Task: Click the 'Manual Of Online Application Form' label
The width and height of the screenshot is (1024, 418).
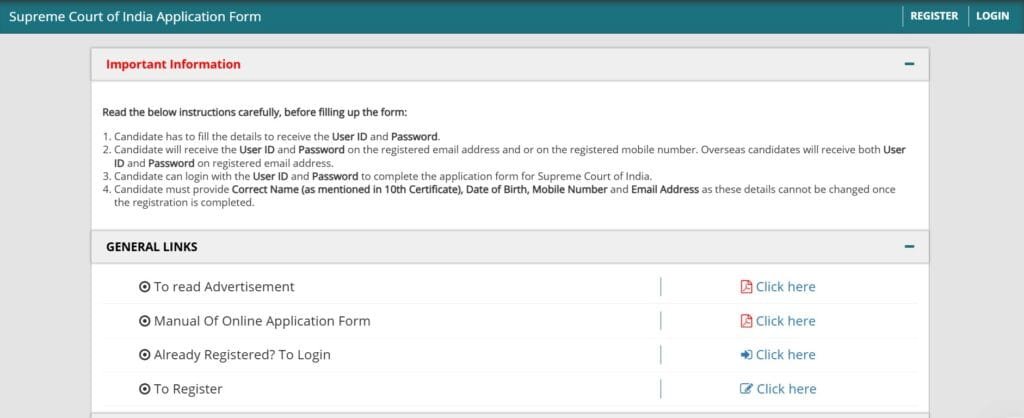Action: point(262,321)
